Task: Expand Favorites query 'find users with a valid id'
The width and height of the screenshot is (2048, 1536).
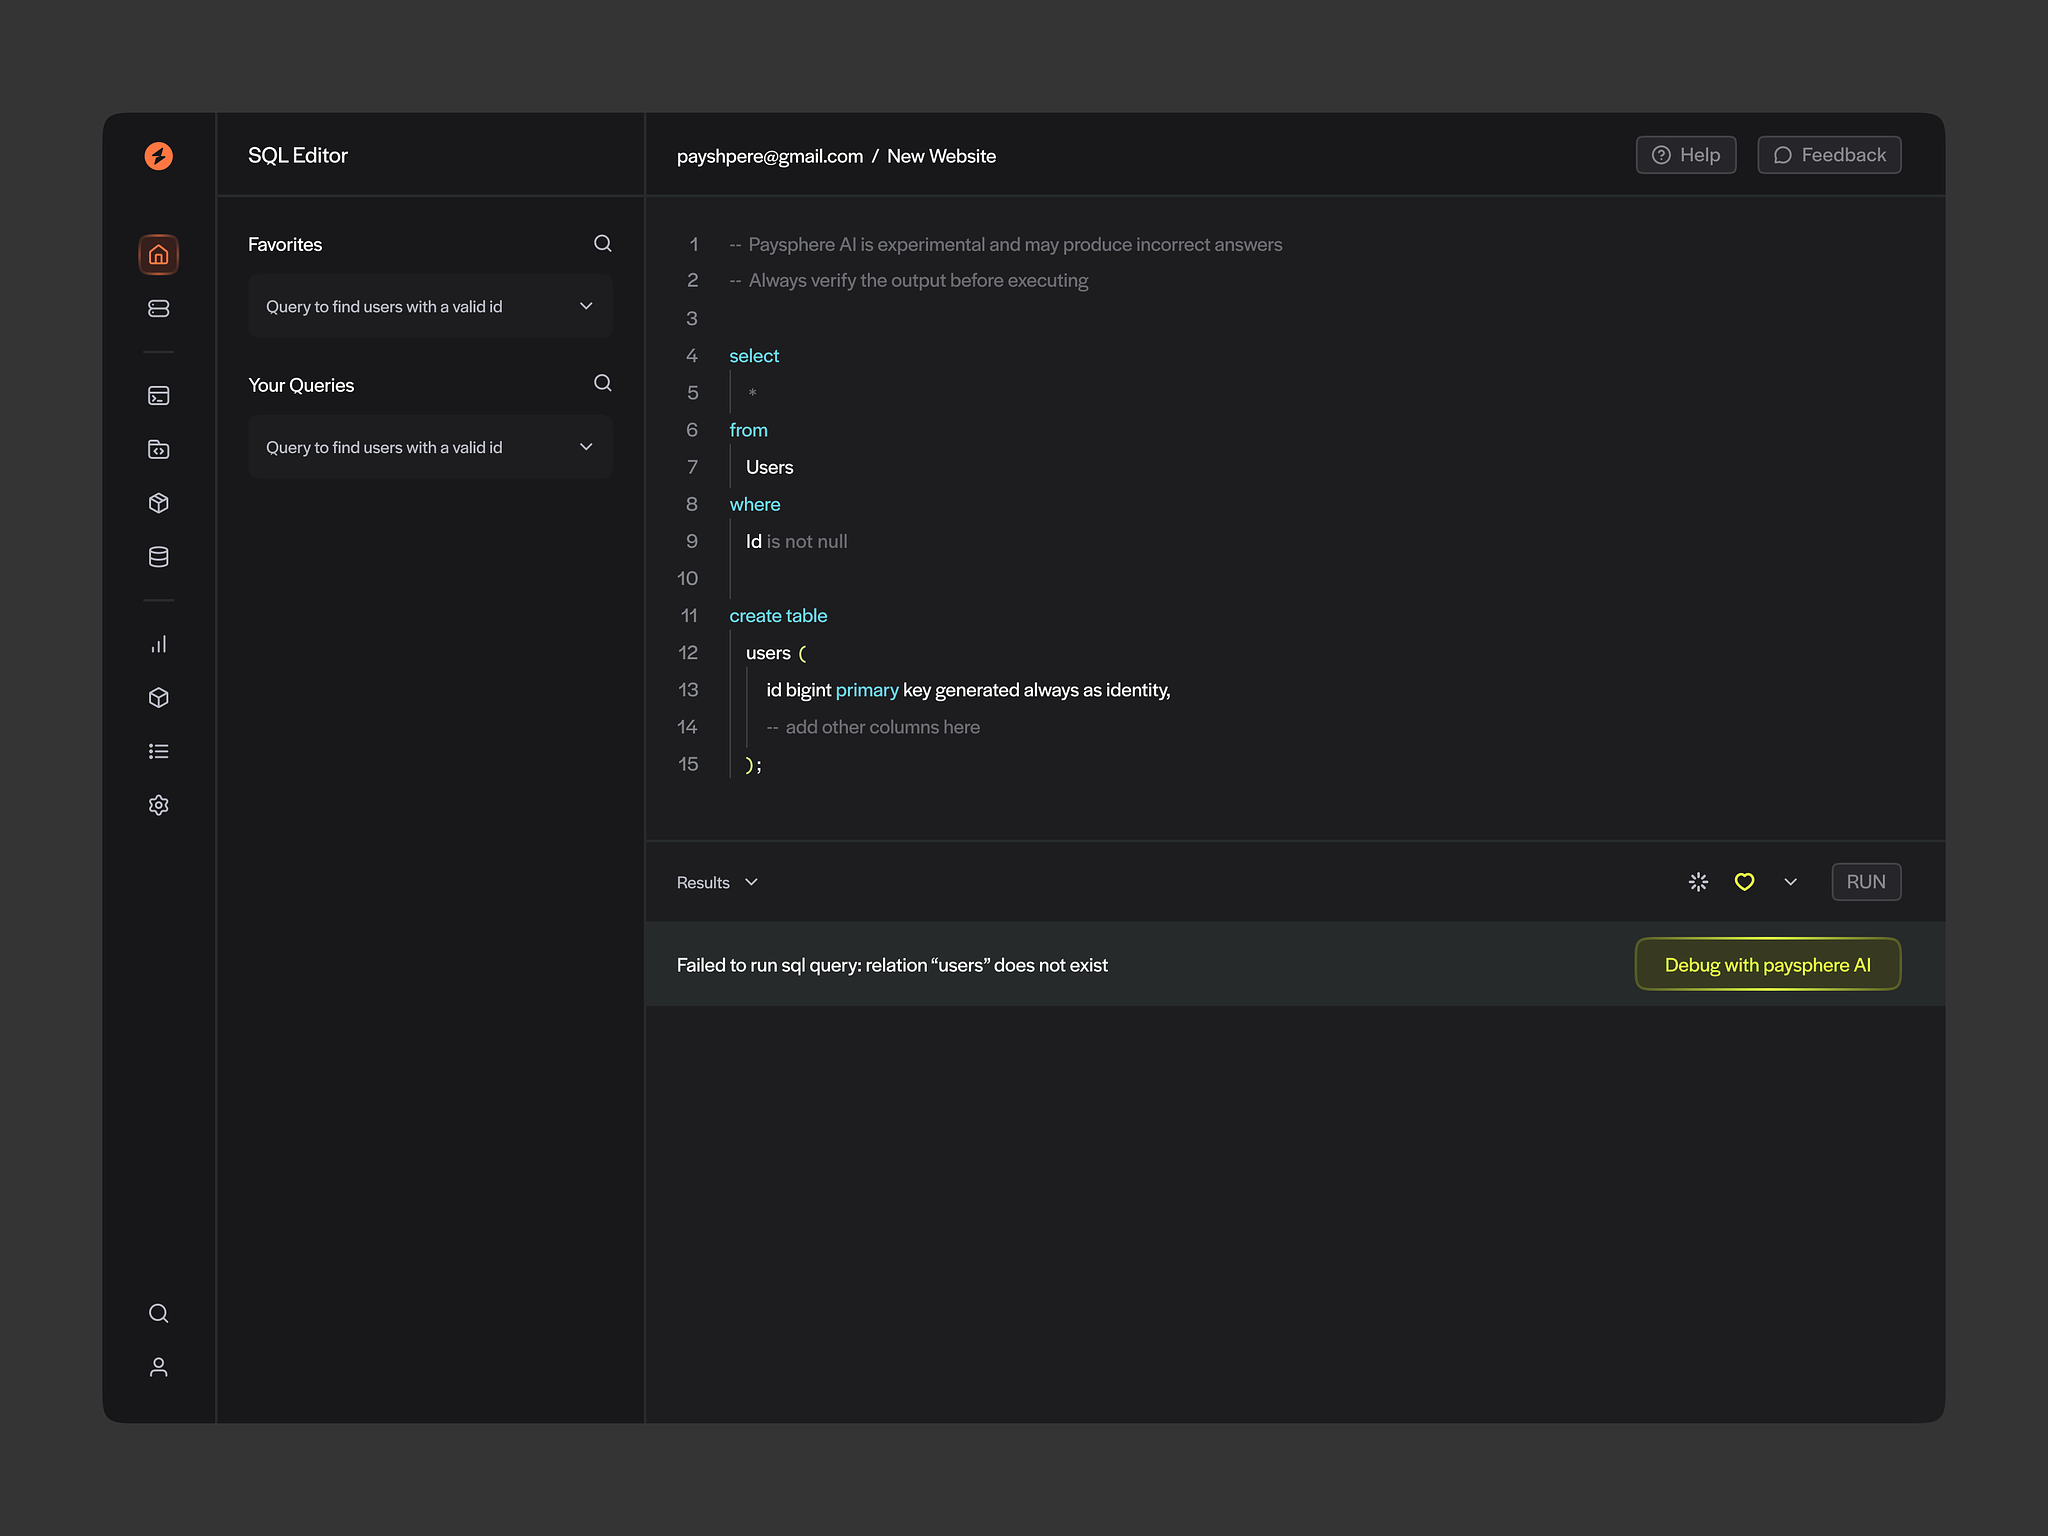Action: click(x=430, y=306)
